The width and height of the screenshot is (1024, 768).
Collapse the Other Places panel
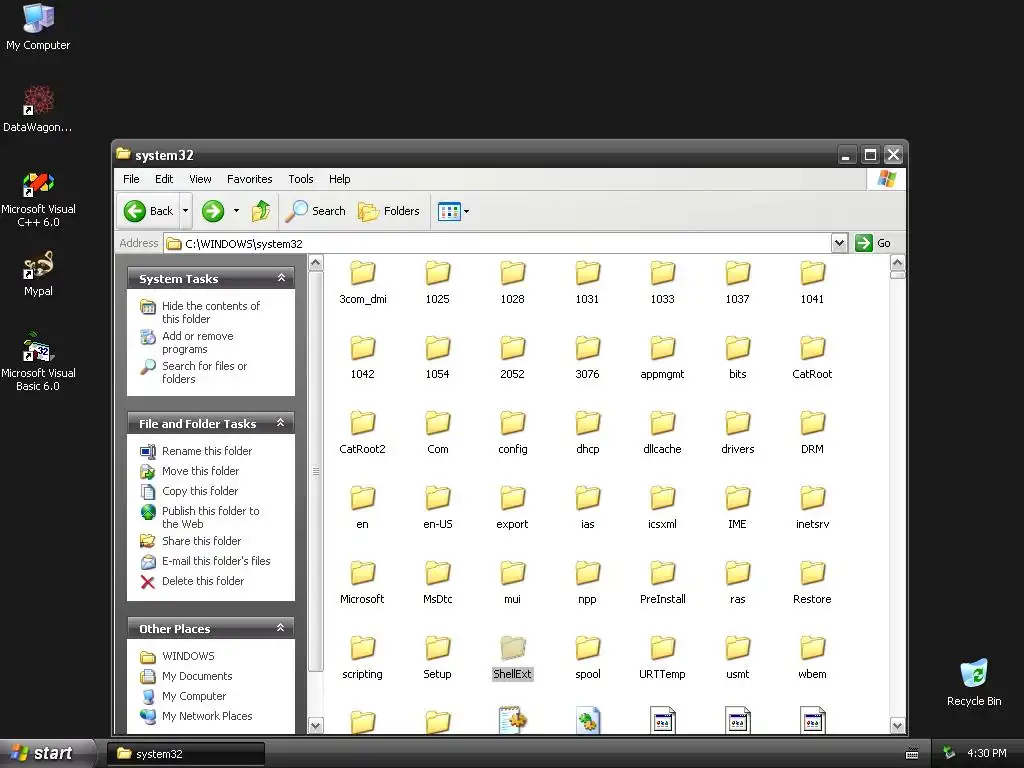tap(281, 628)
